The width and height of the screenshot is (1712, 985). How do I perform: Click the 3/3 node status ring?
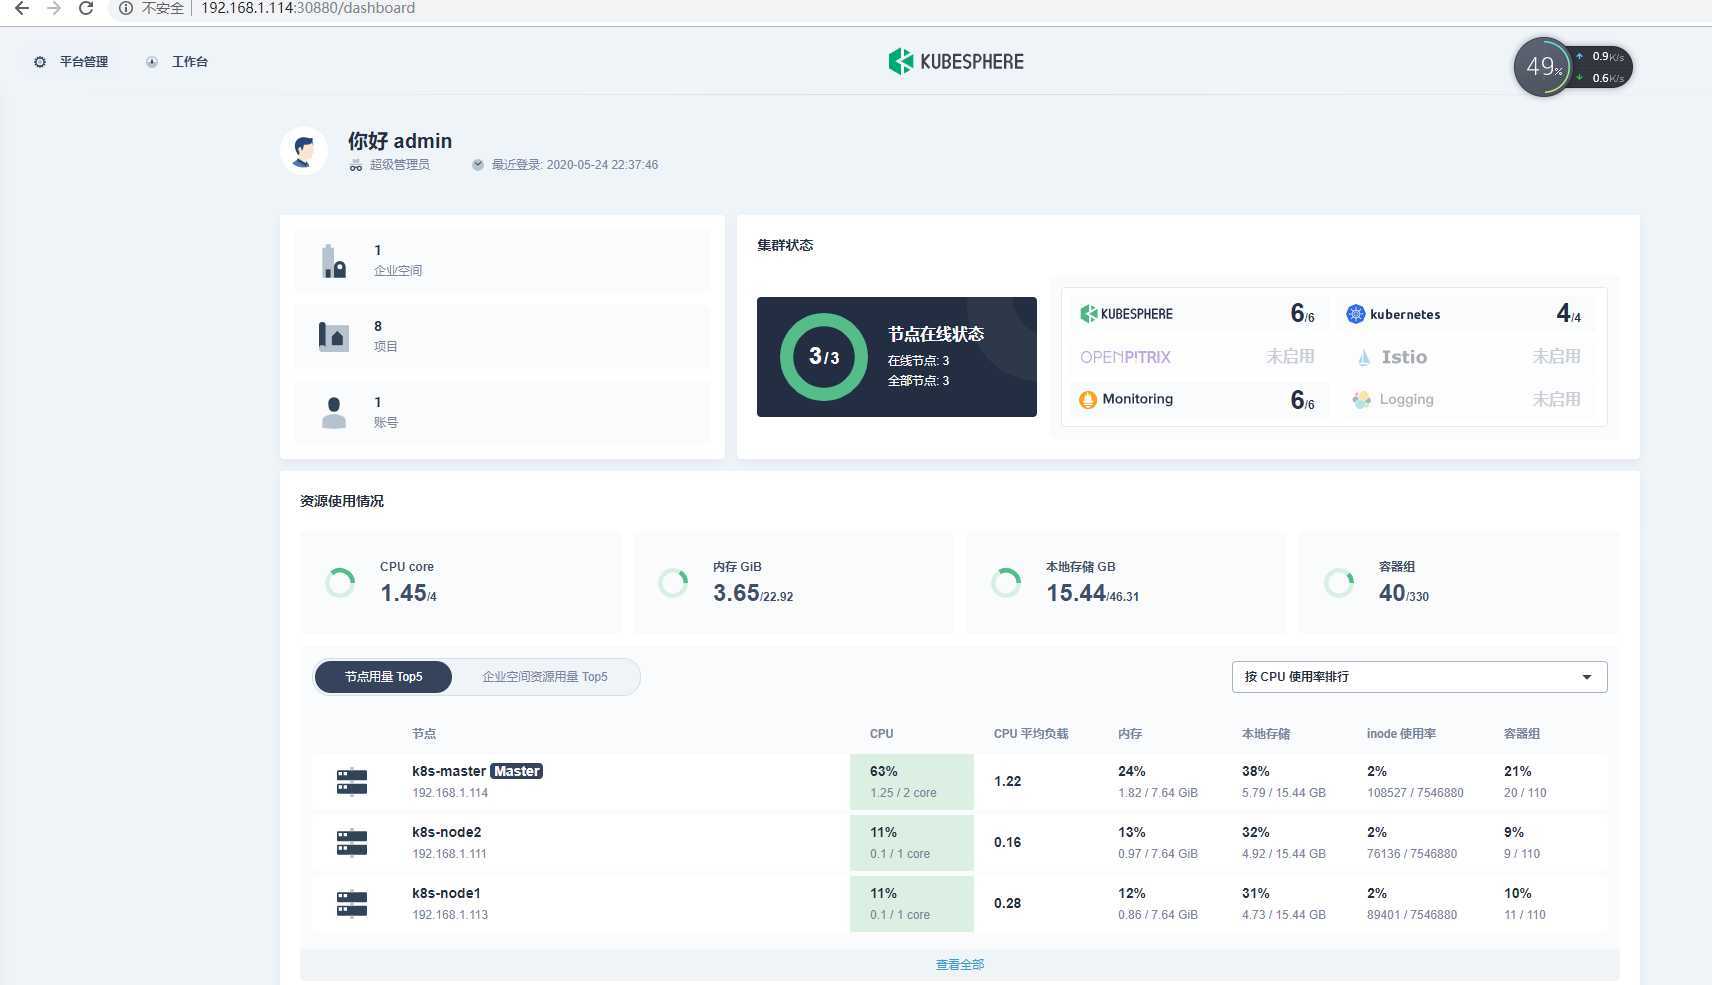coord(824,357)
